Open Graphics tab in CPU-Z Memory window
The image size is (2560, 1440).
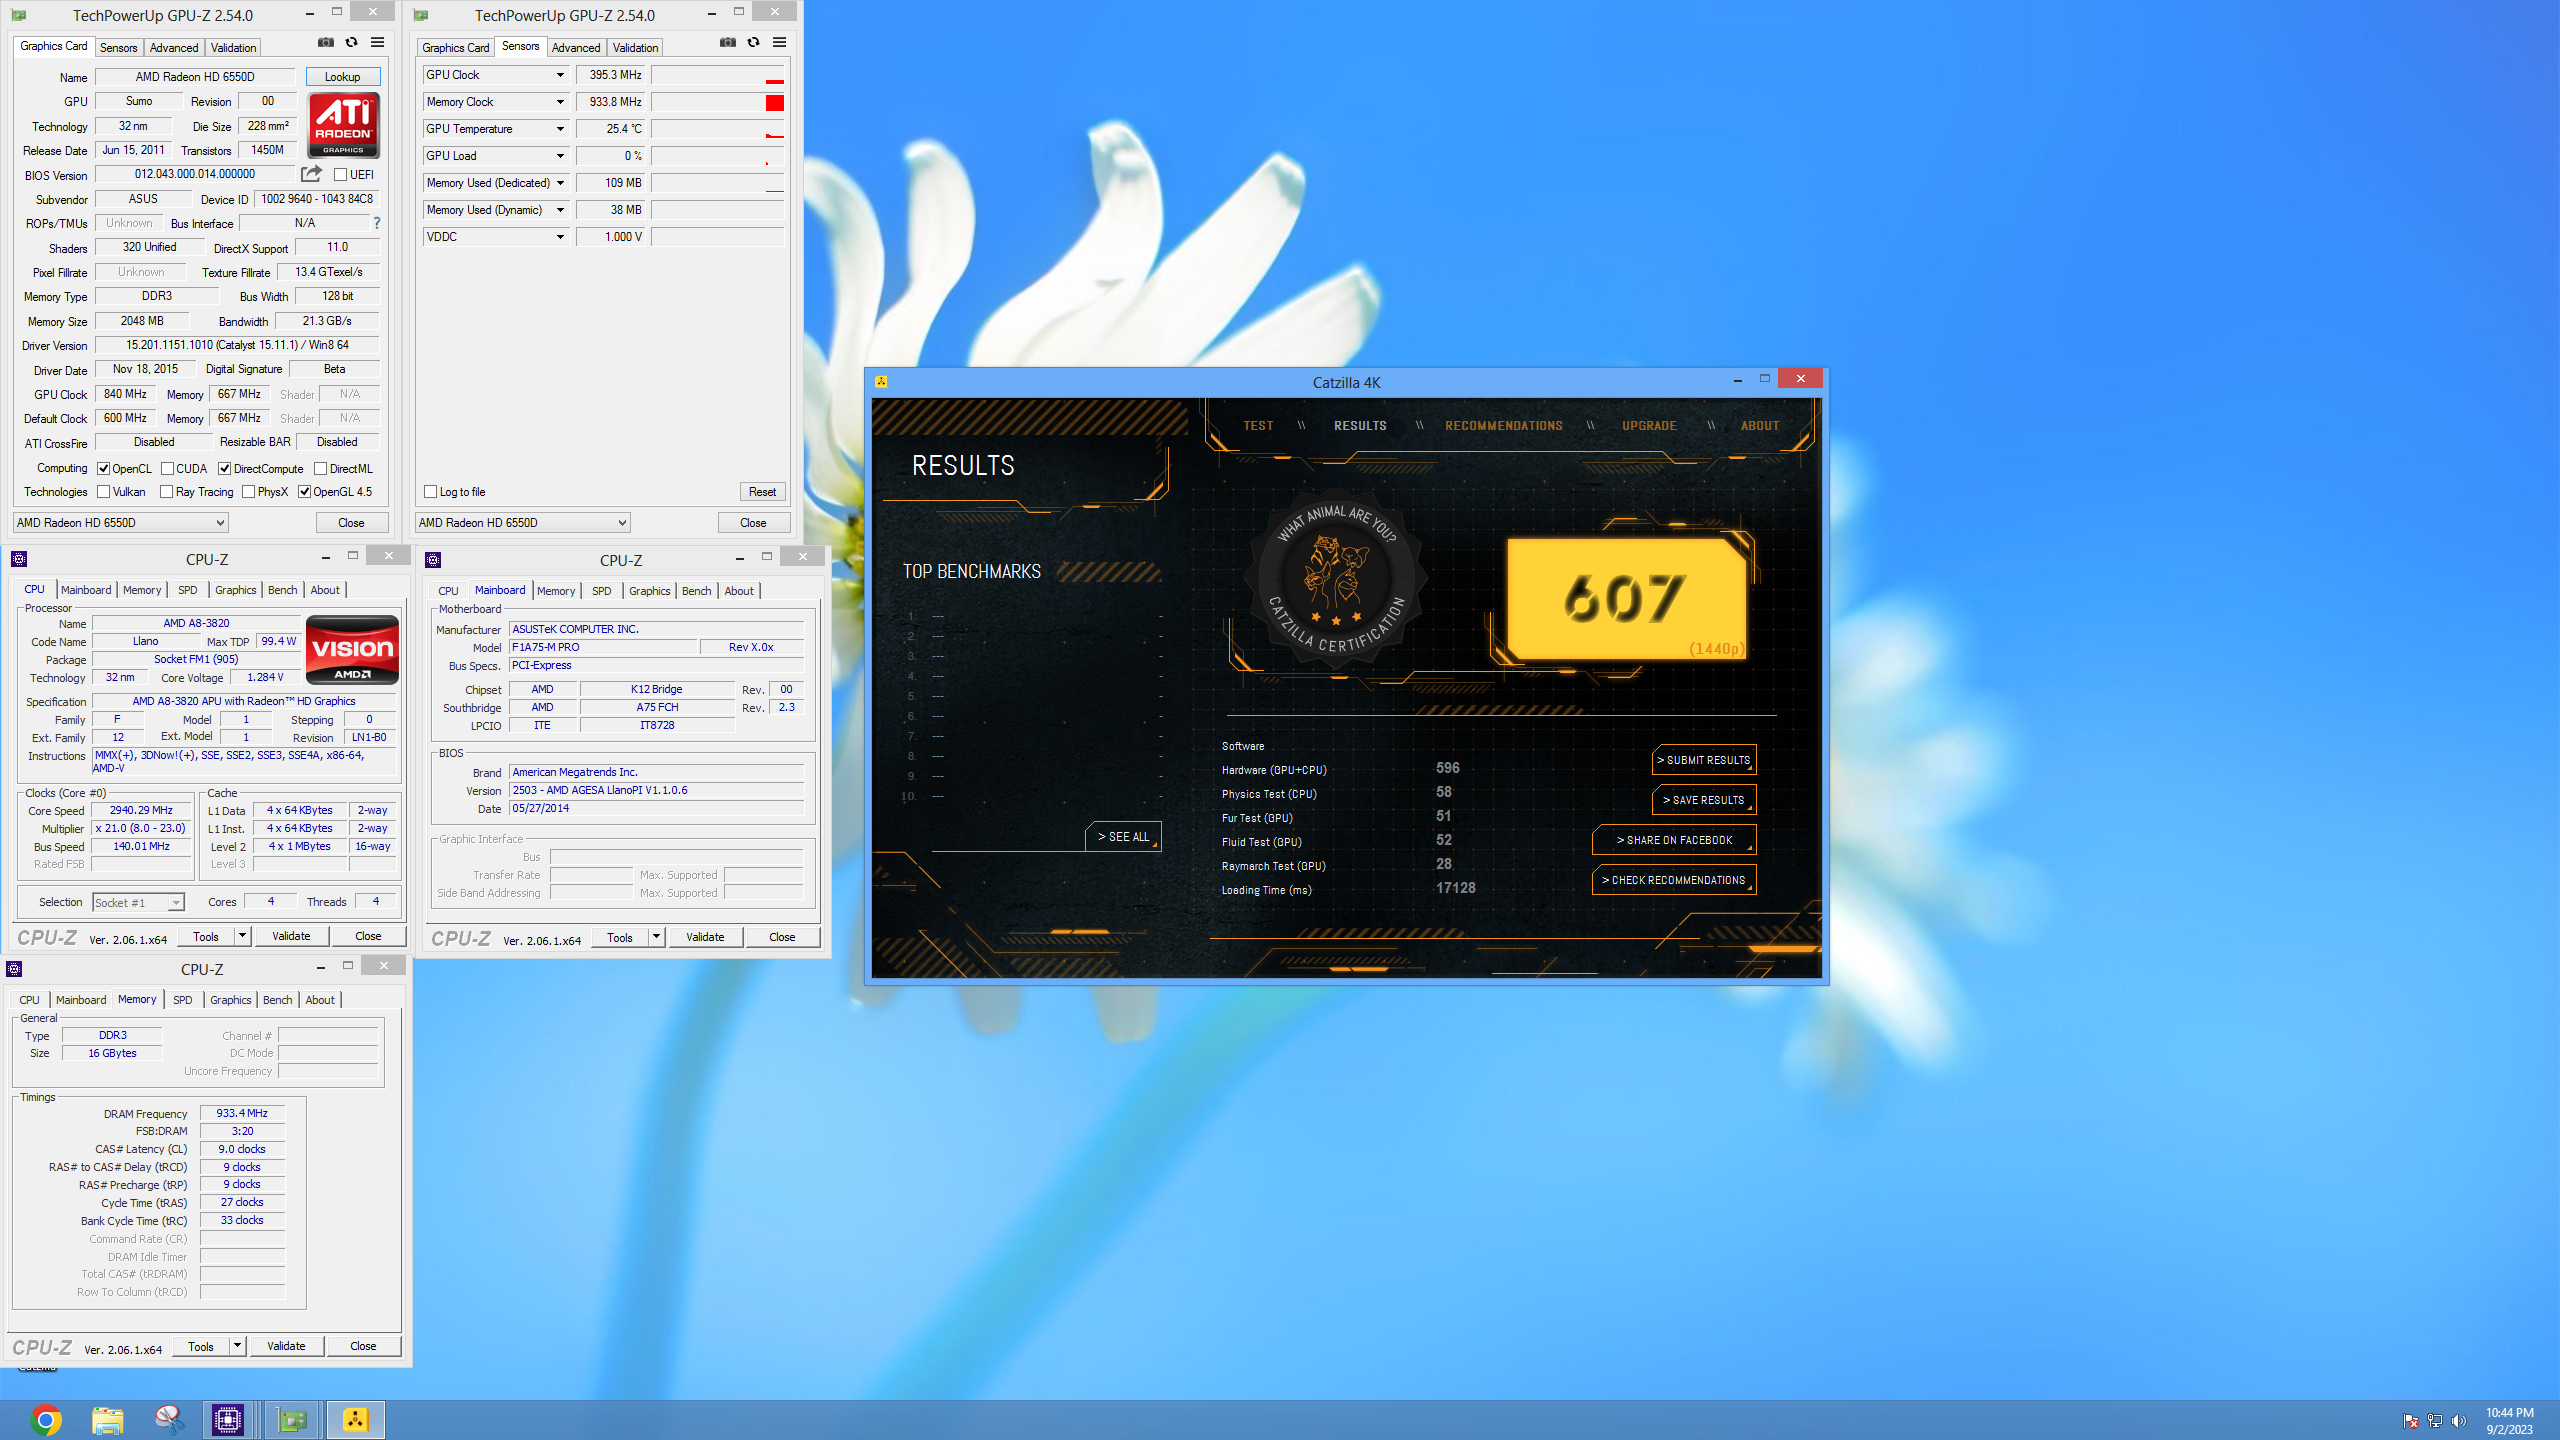[231, 1000]
